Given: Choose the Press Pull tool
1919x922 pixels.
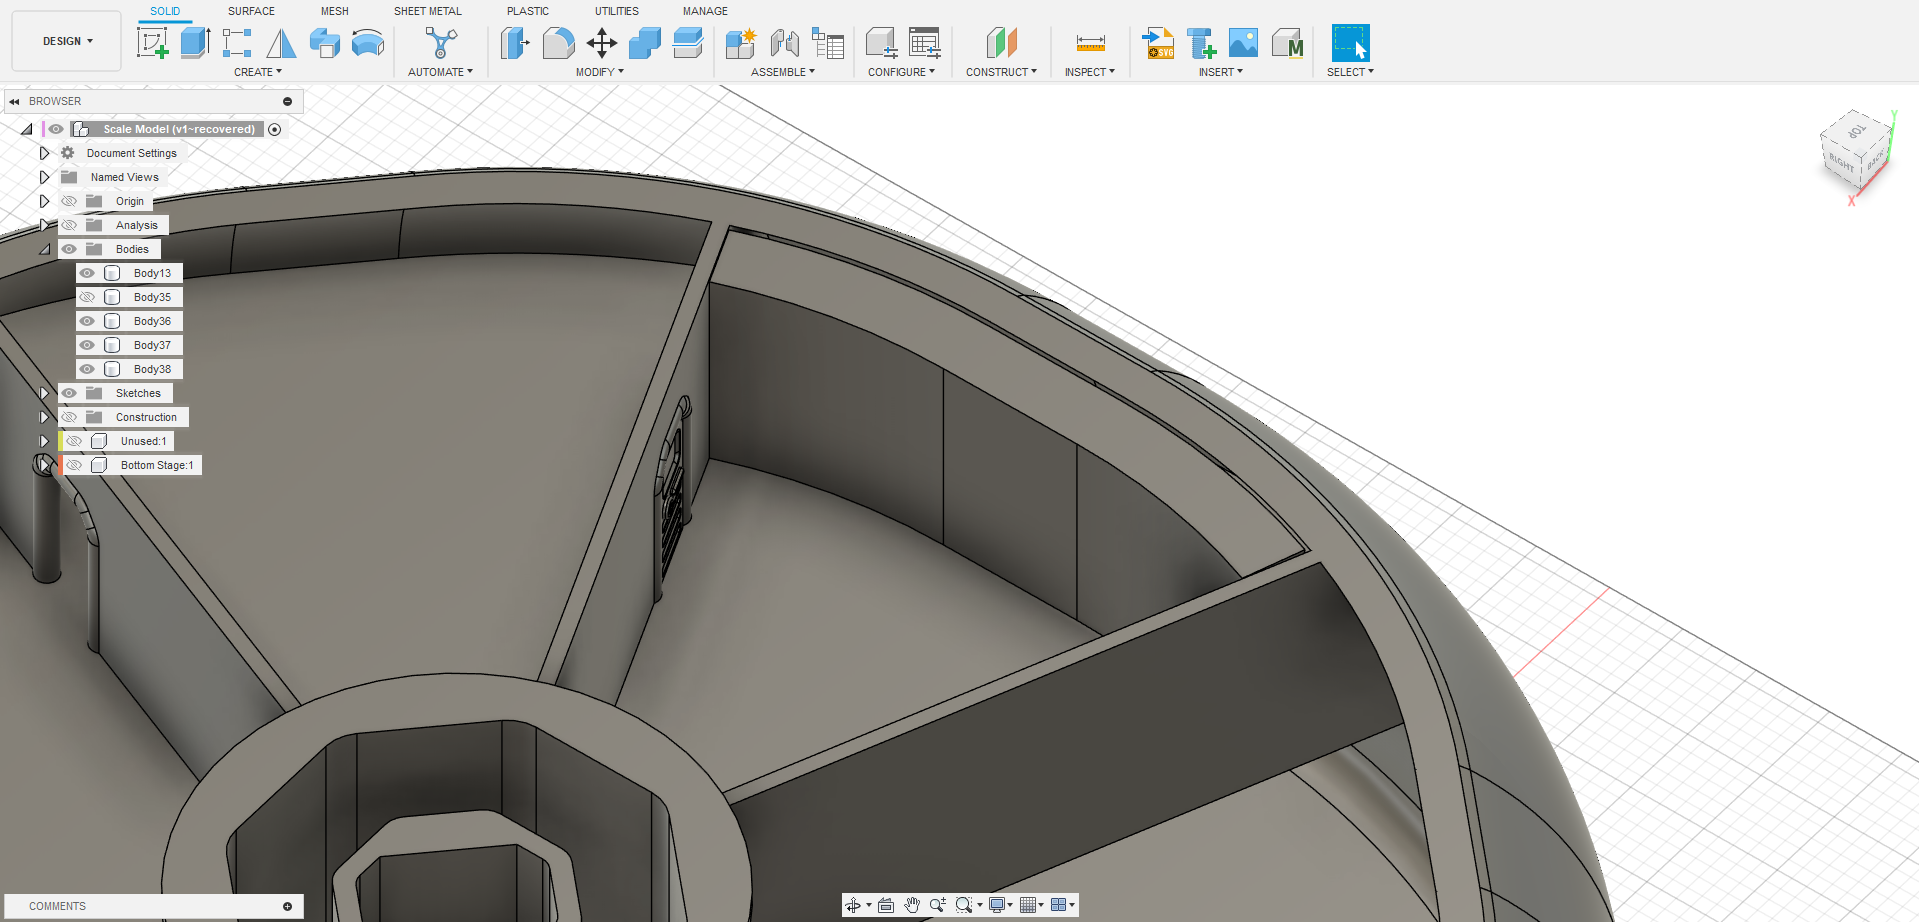Looking at the screenshot, I should pyautogui.click(x=514, y=43).
